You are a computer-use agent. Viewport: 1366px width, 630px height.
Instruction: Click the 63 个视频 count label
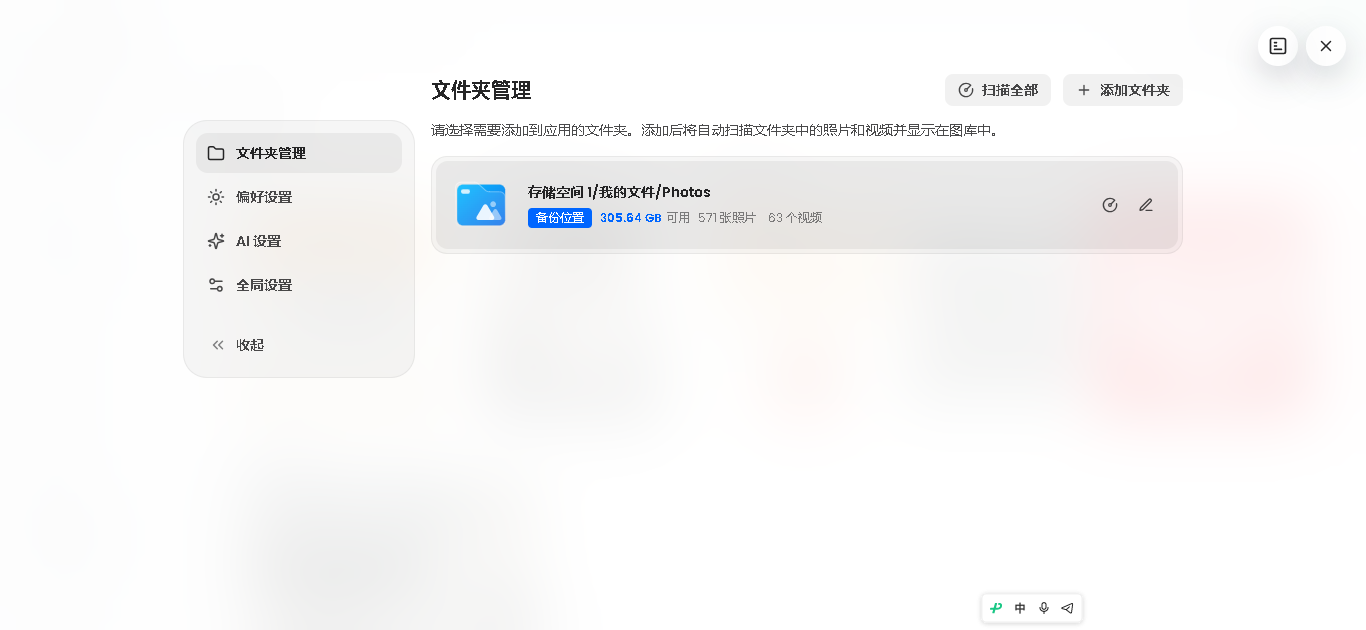click(x=795, y=218)
